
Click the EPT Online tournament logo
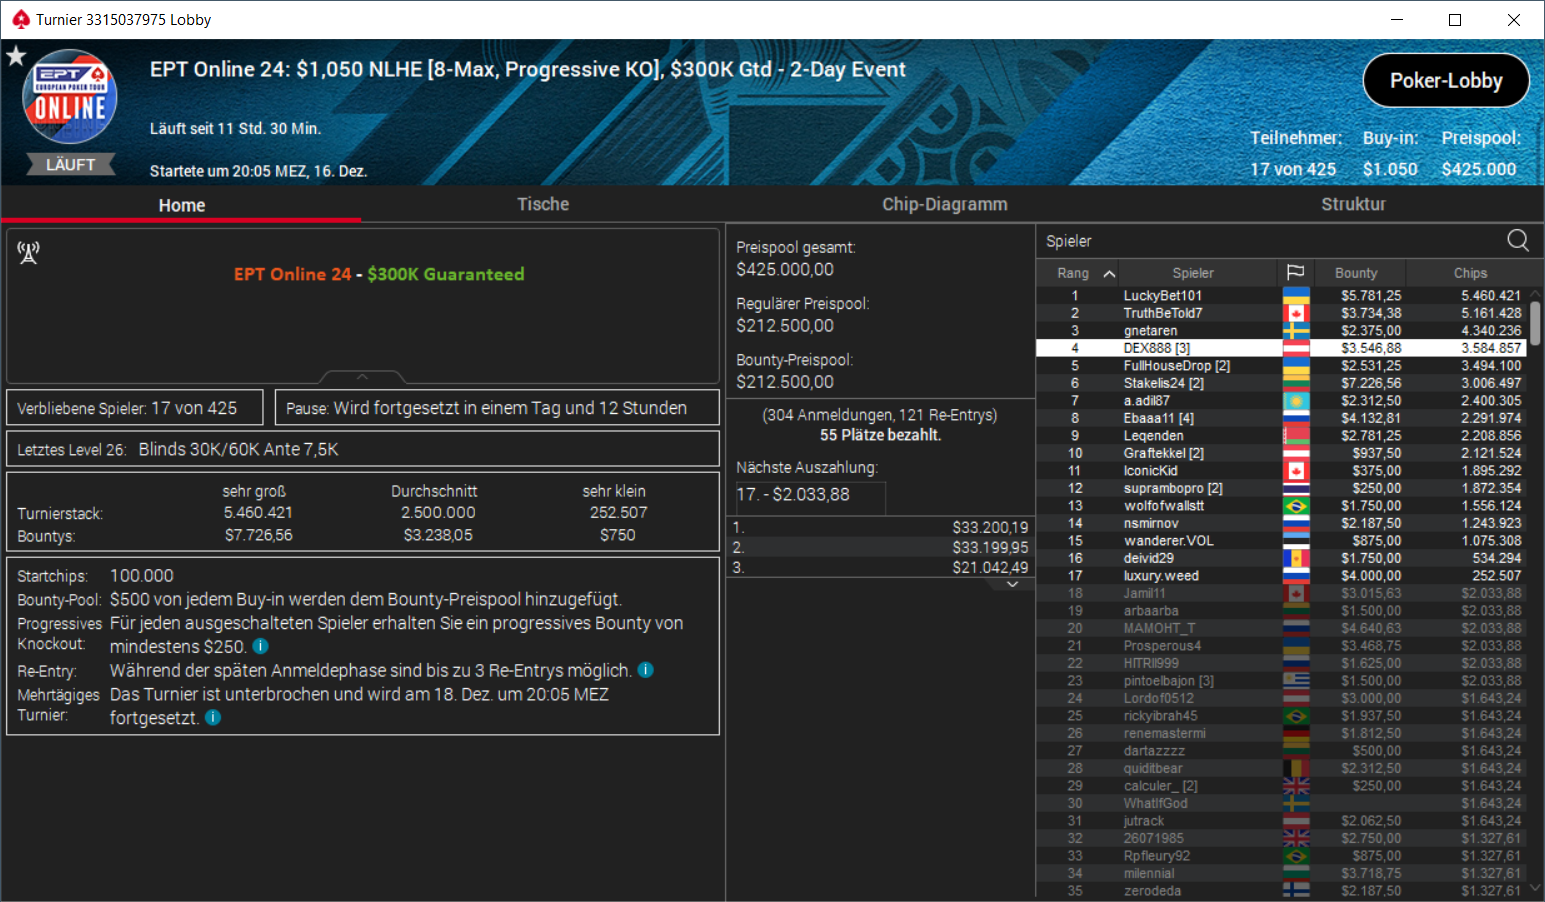[x=70, y=97]
